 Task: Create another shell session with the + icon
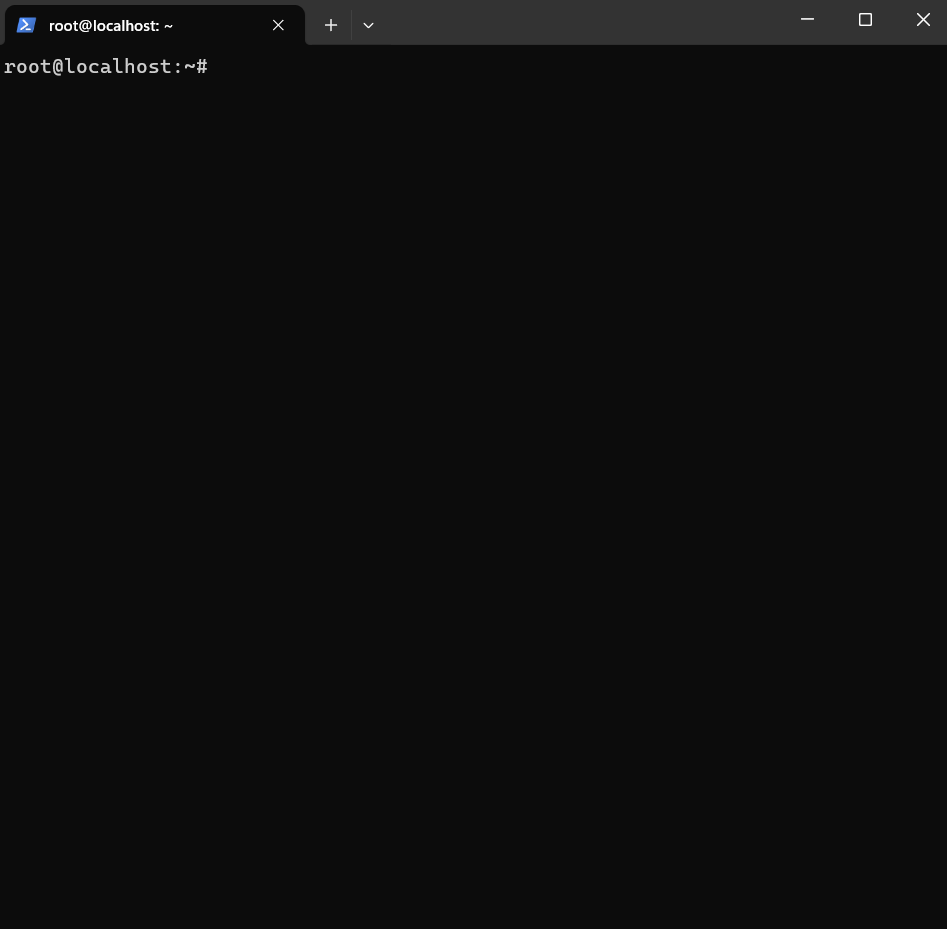click(330, 25)
